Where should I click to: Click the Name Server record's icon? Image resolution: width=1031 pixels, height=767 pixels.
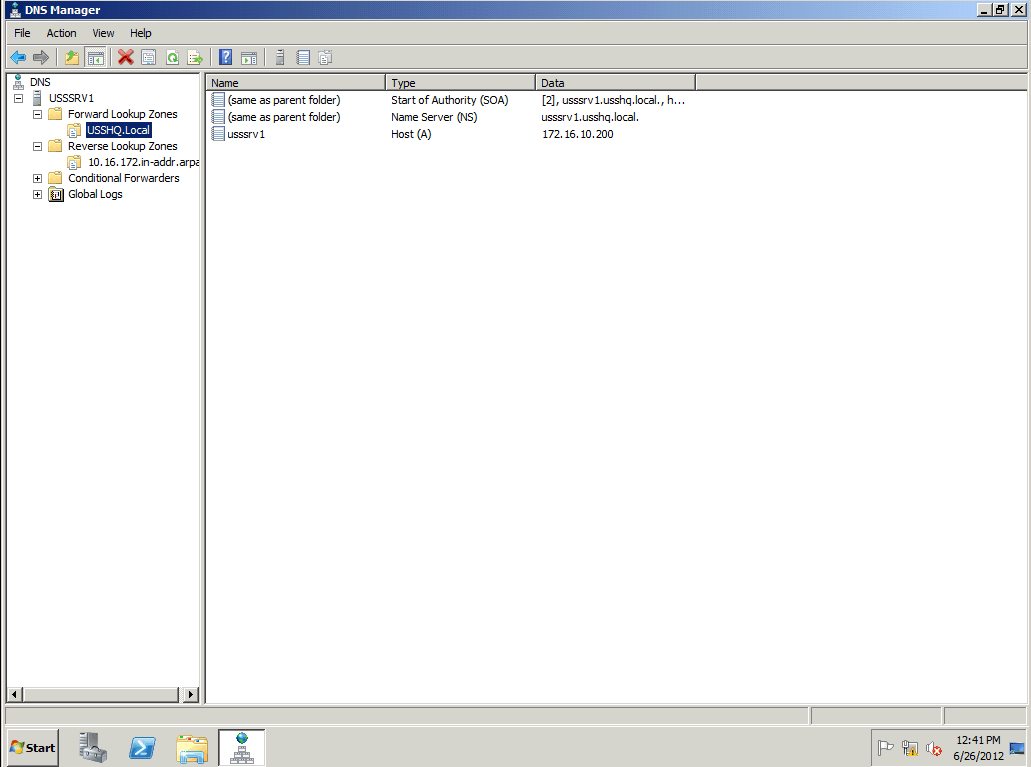coord(218,117)
